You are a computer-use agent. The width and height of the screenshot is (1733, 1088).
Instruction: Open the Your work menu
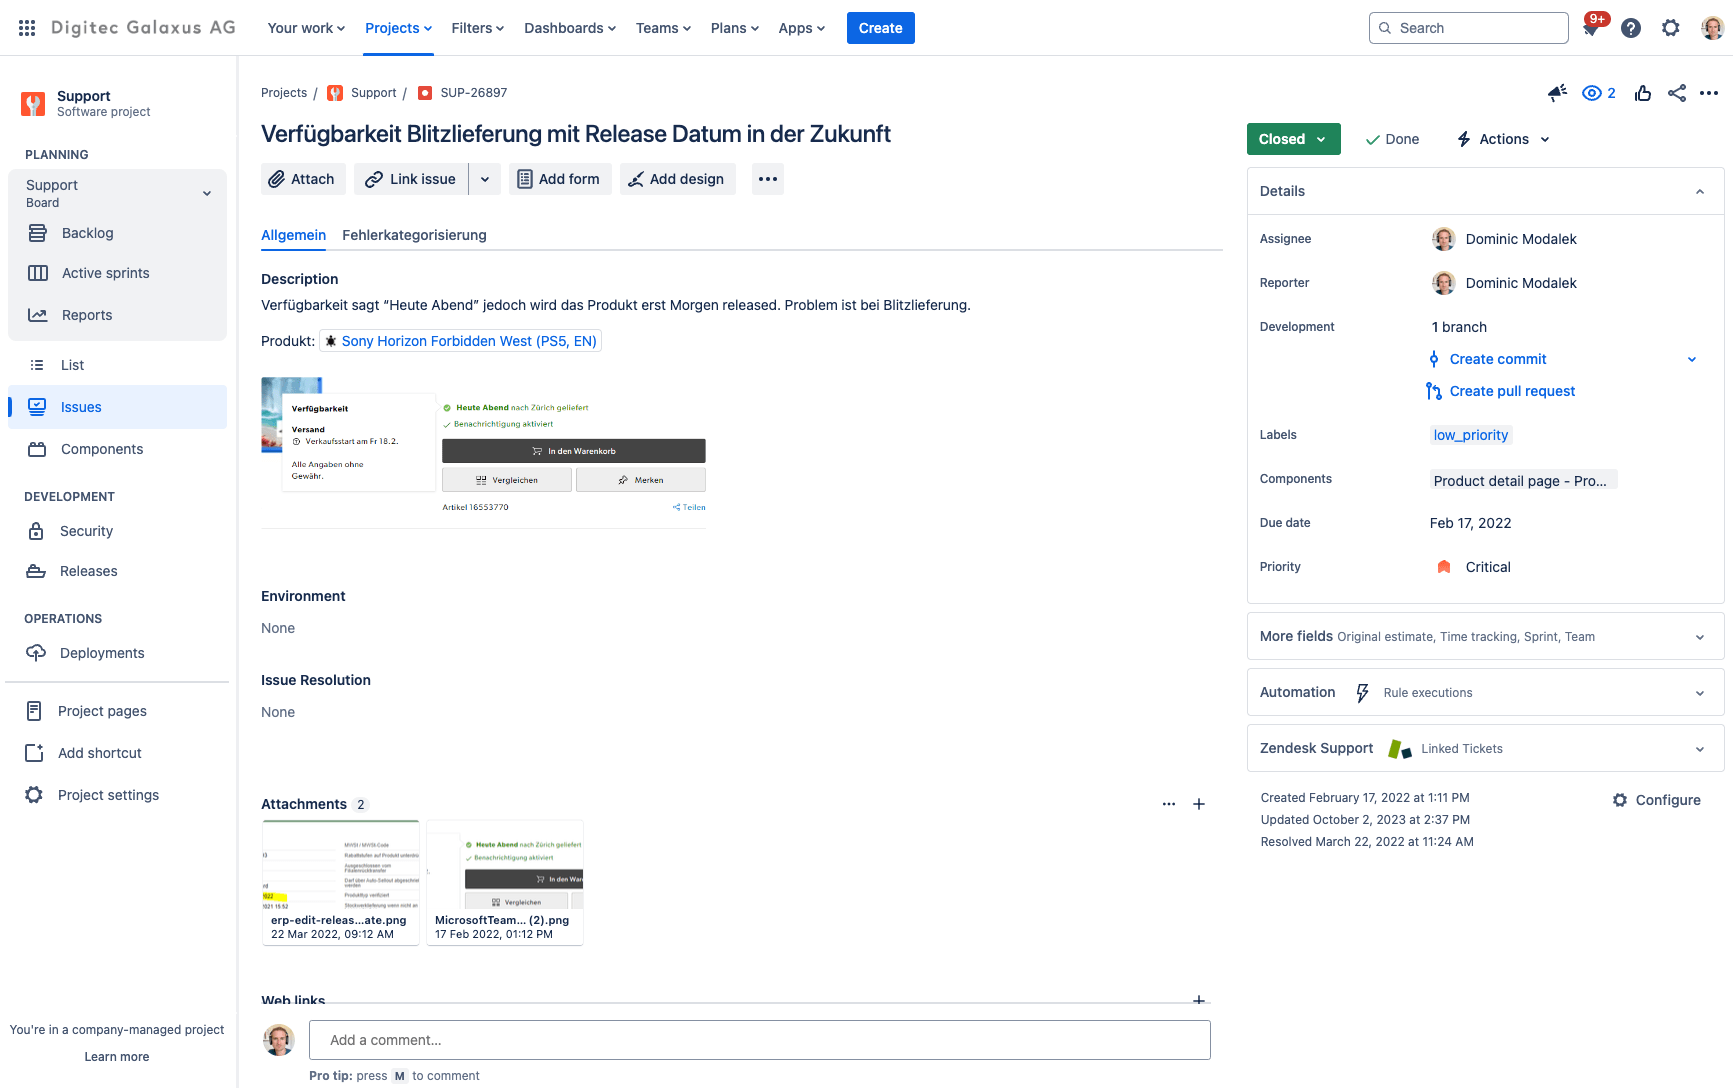click(306, 28)
